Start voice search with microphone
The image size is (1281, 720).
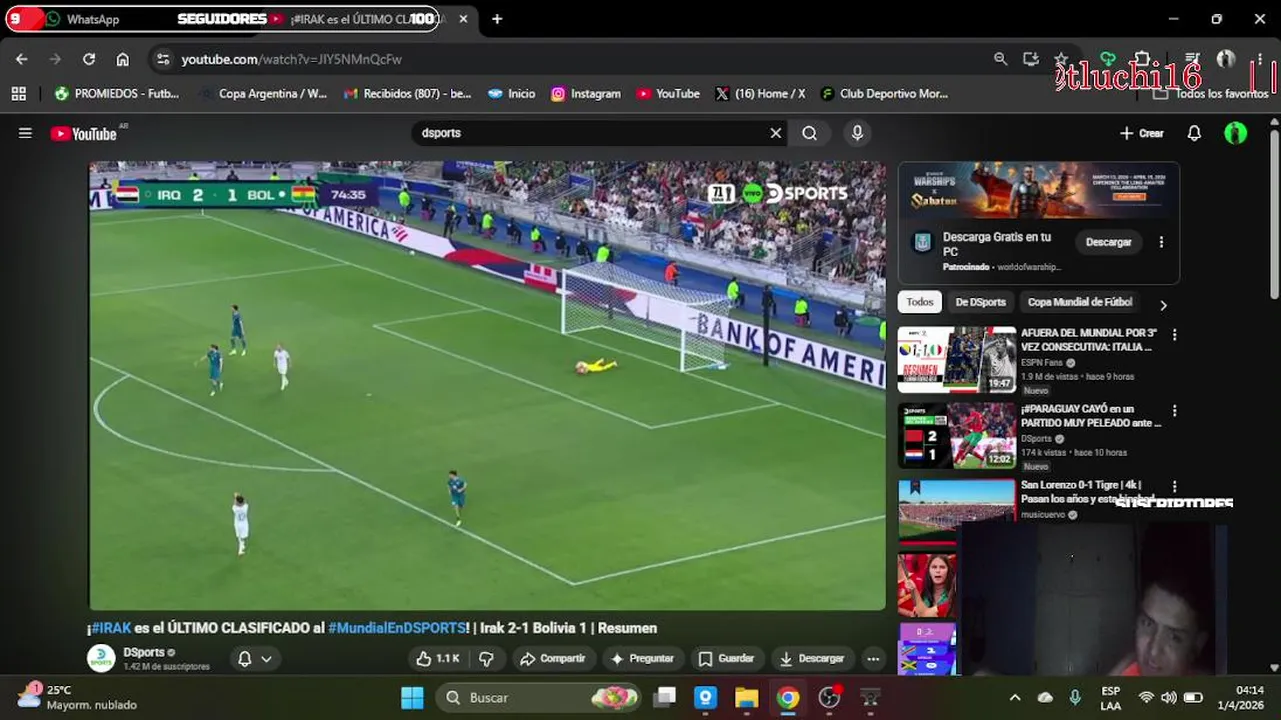click(857, 133)
